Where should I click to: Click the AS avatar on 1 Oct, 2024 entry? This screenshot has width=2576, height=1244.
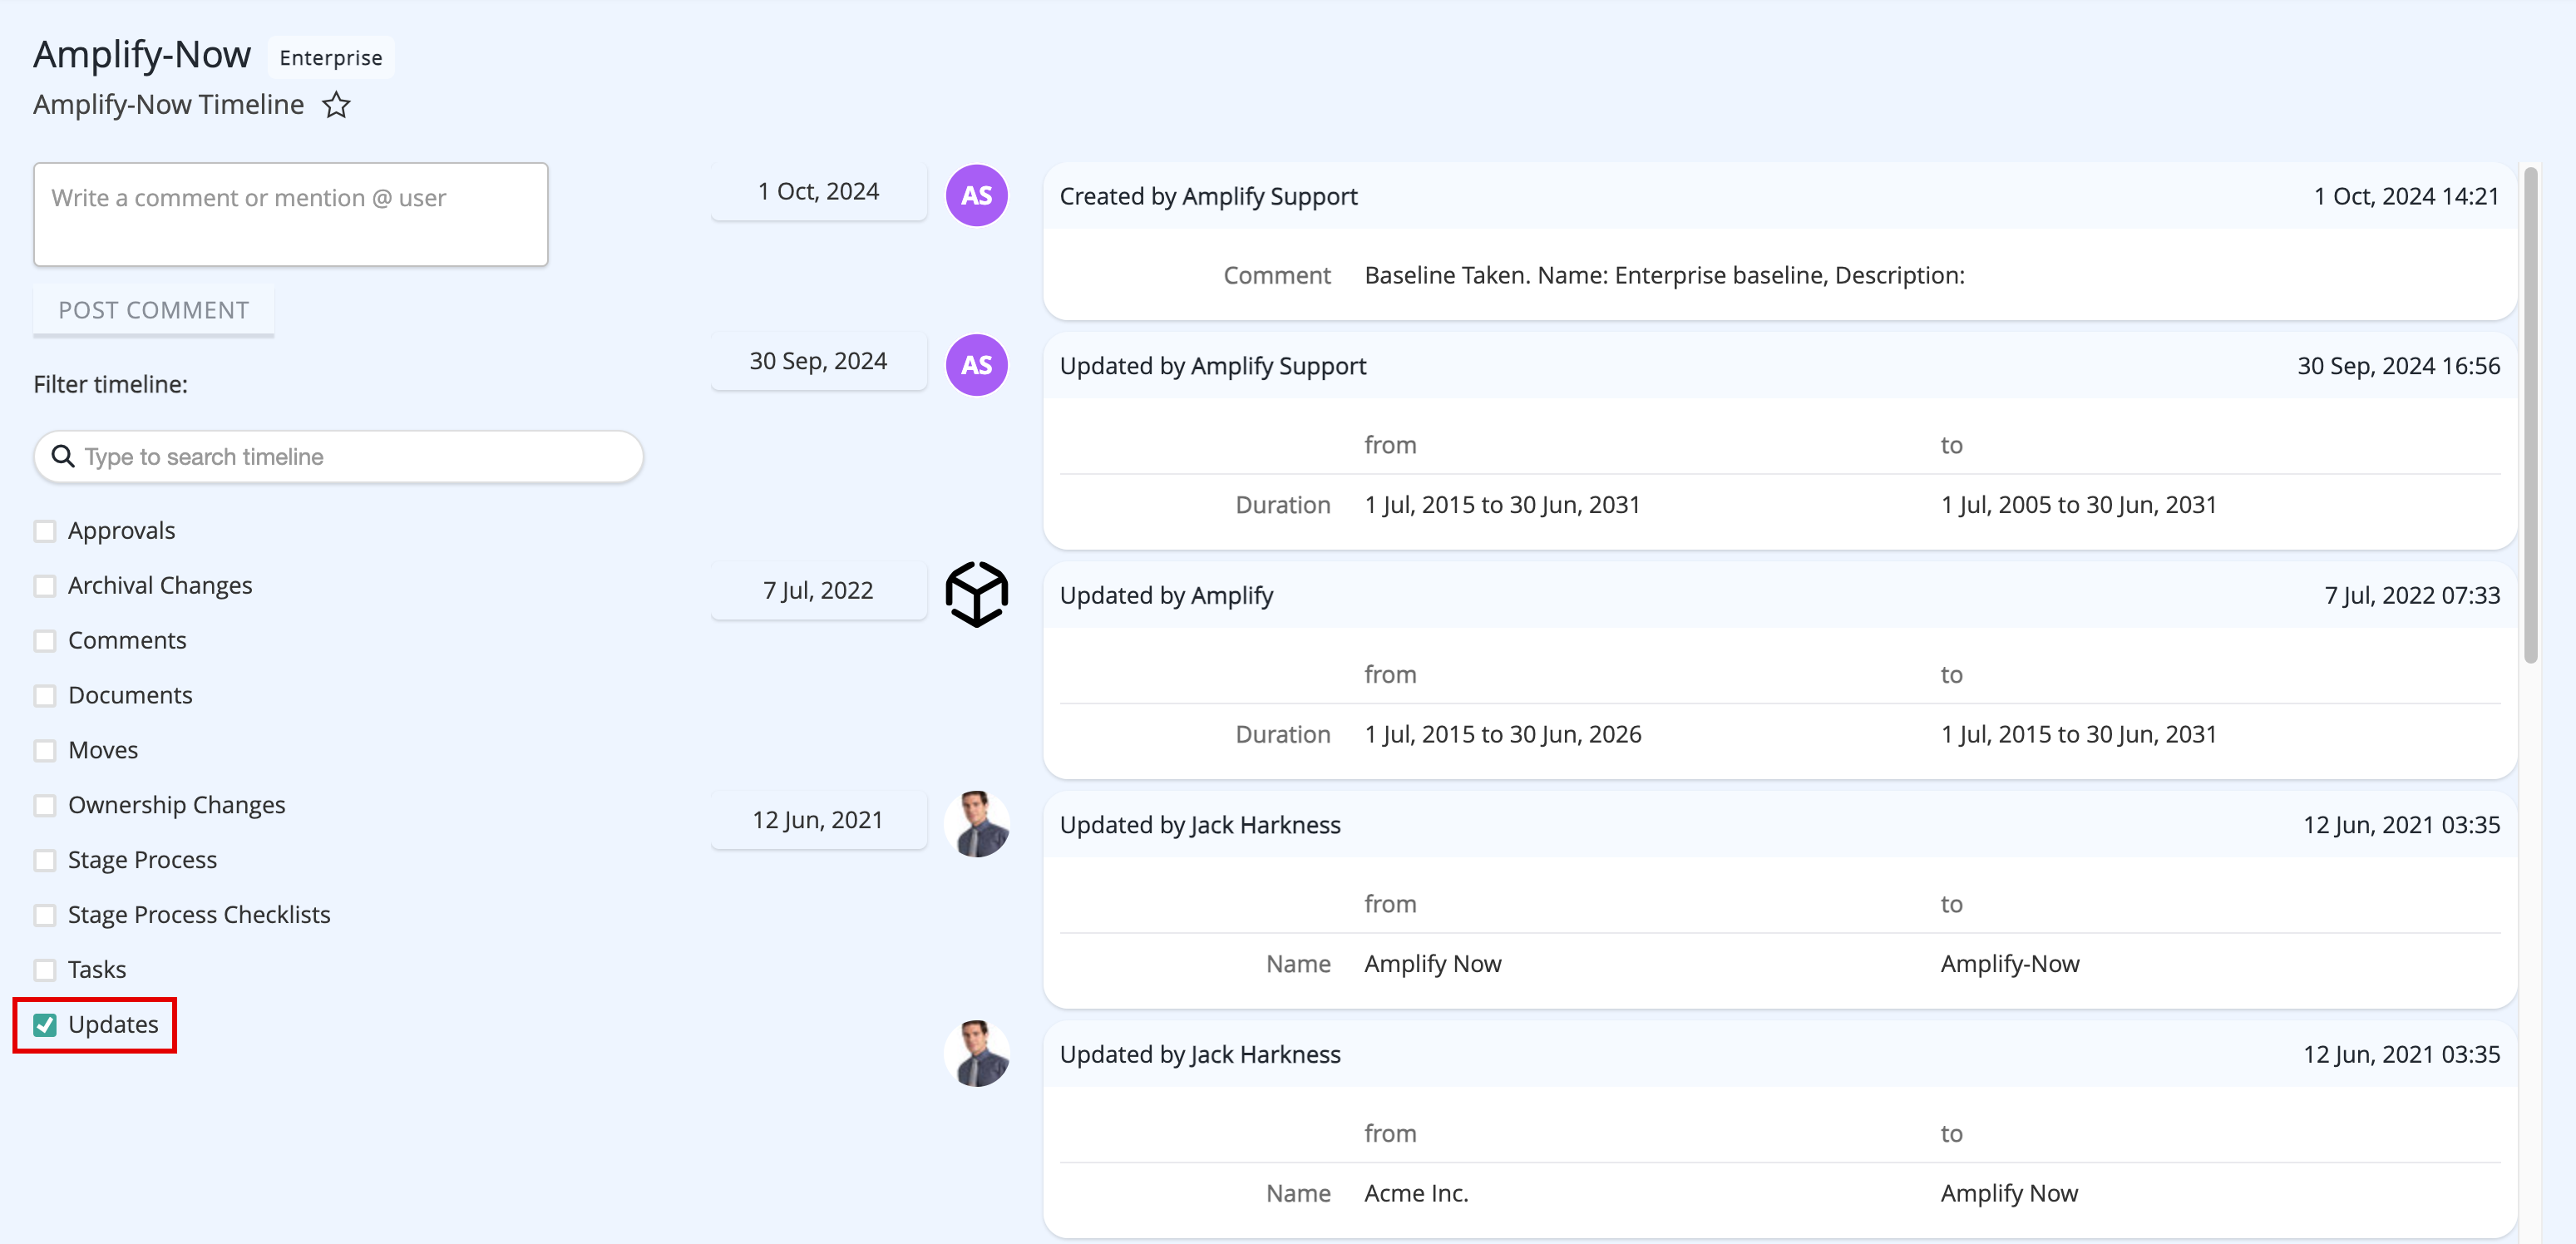(976, 195)
